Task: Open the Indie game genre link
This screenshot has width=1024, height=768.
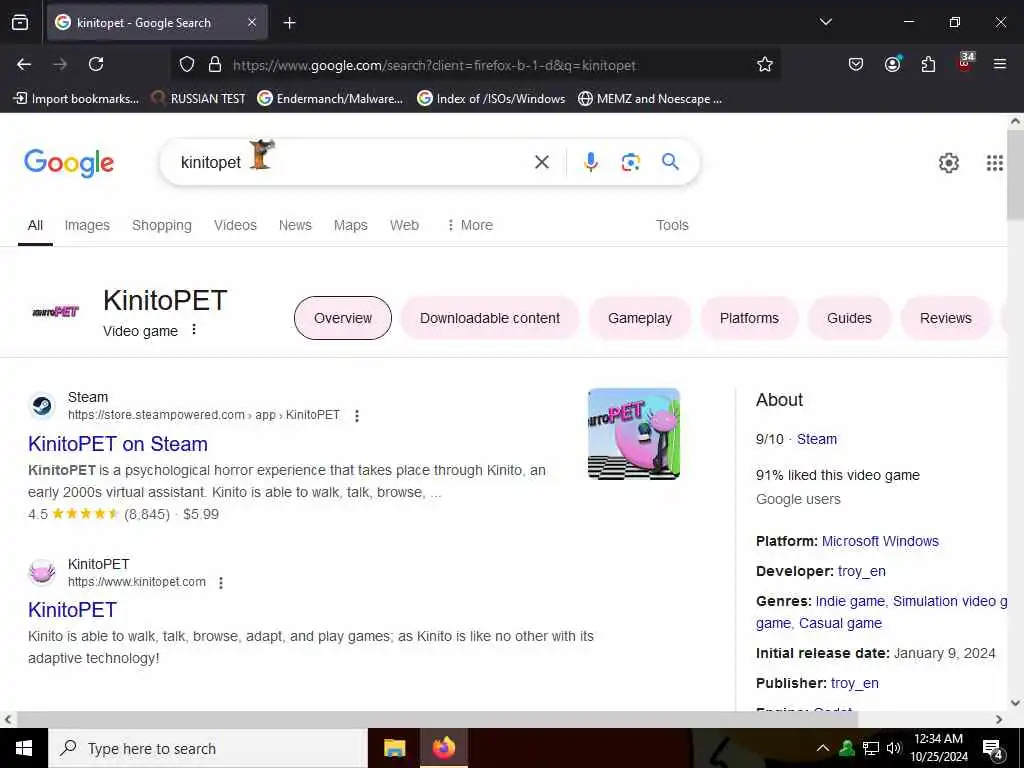Action: [850, 601]
